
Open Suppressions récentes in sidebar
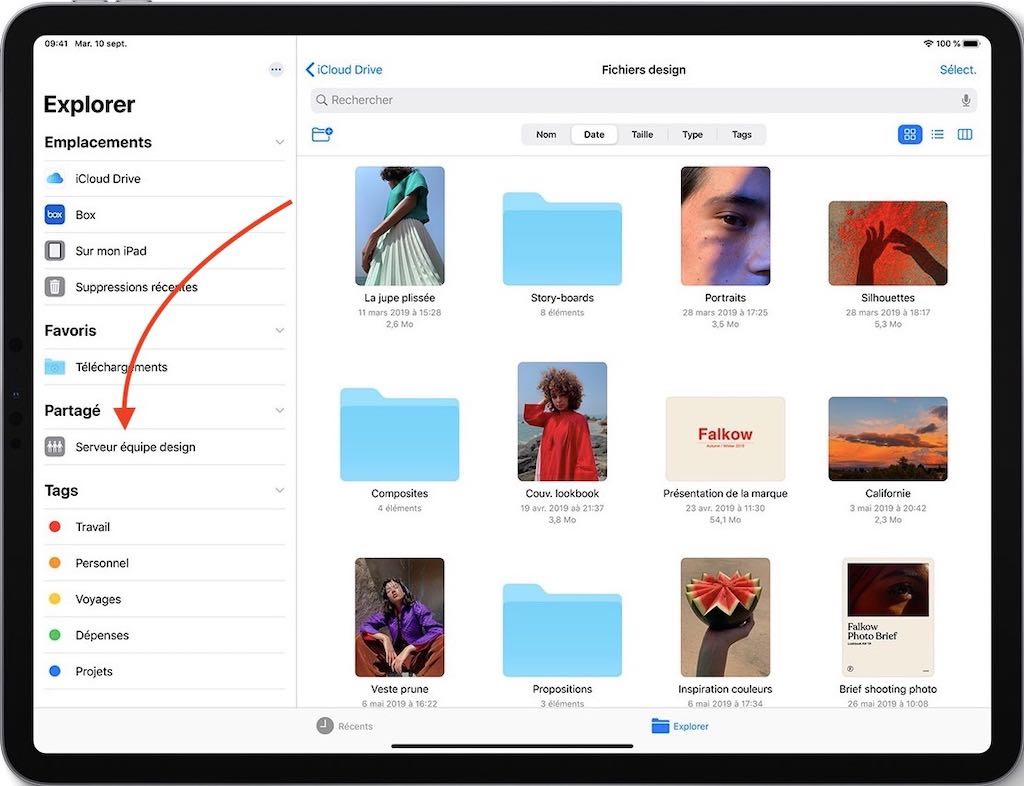(x=165, y=287)
